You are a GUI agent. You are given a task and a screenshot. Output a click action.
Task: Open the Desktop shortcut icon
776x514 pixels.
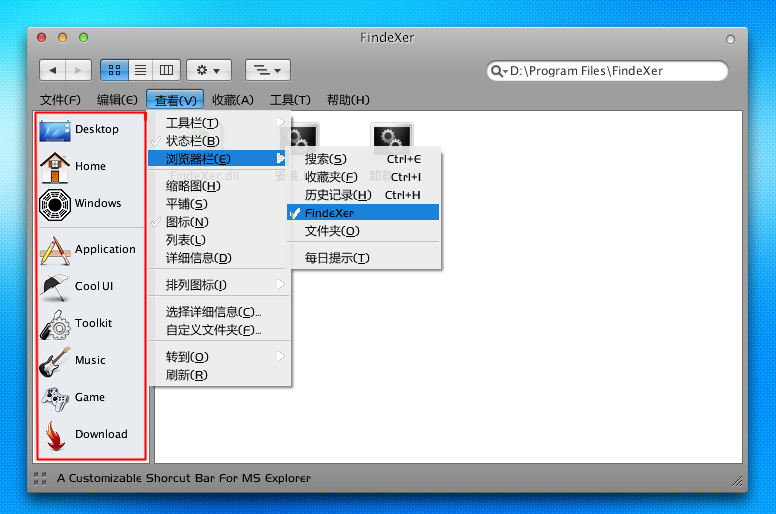click(54, 130)
